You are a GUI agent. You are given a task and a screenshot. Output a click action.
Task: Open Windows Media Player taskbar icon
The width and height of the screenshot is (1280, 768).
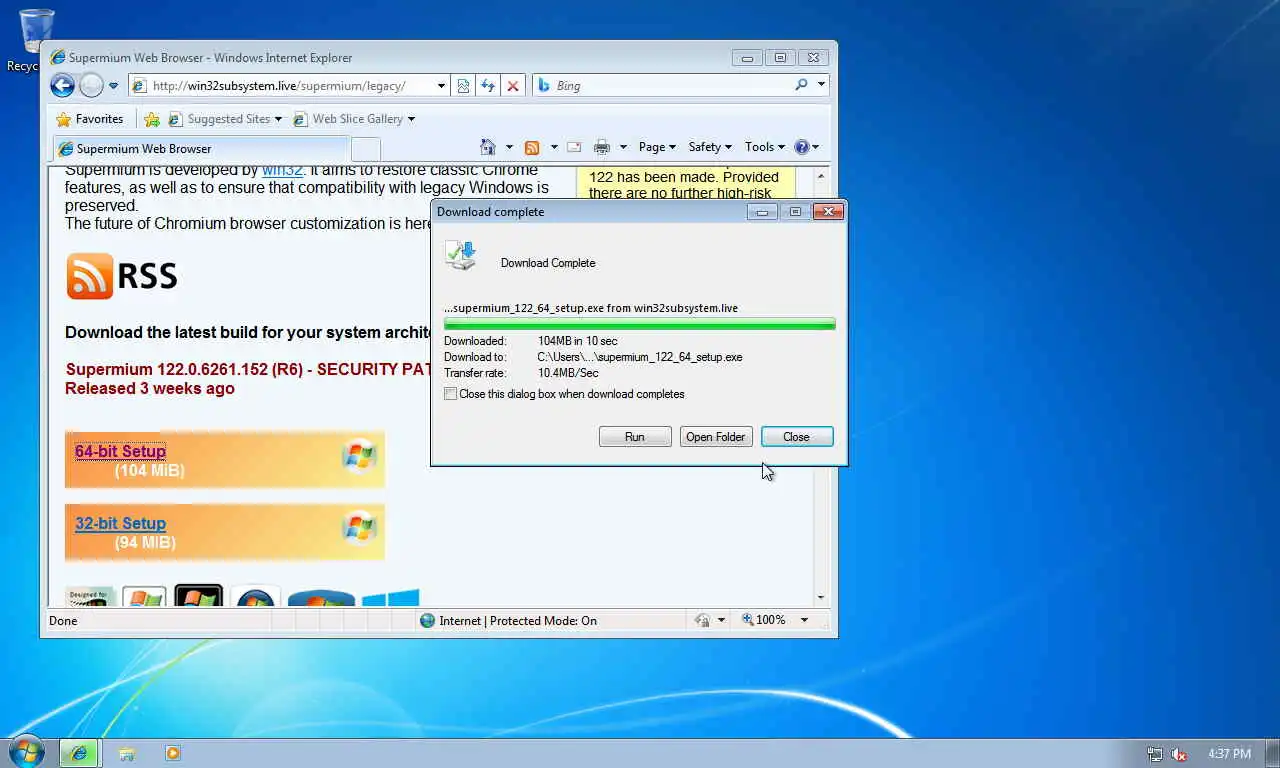coord(172,753)
